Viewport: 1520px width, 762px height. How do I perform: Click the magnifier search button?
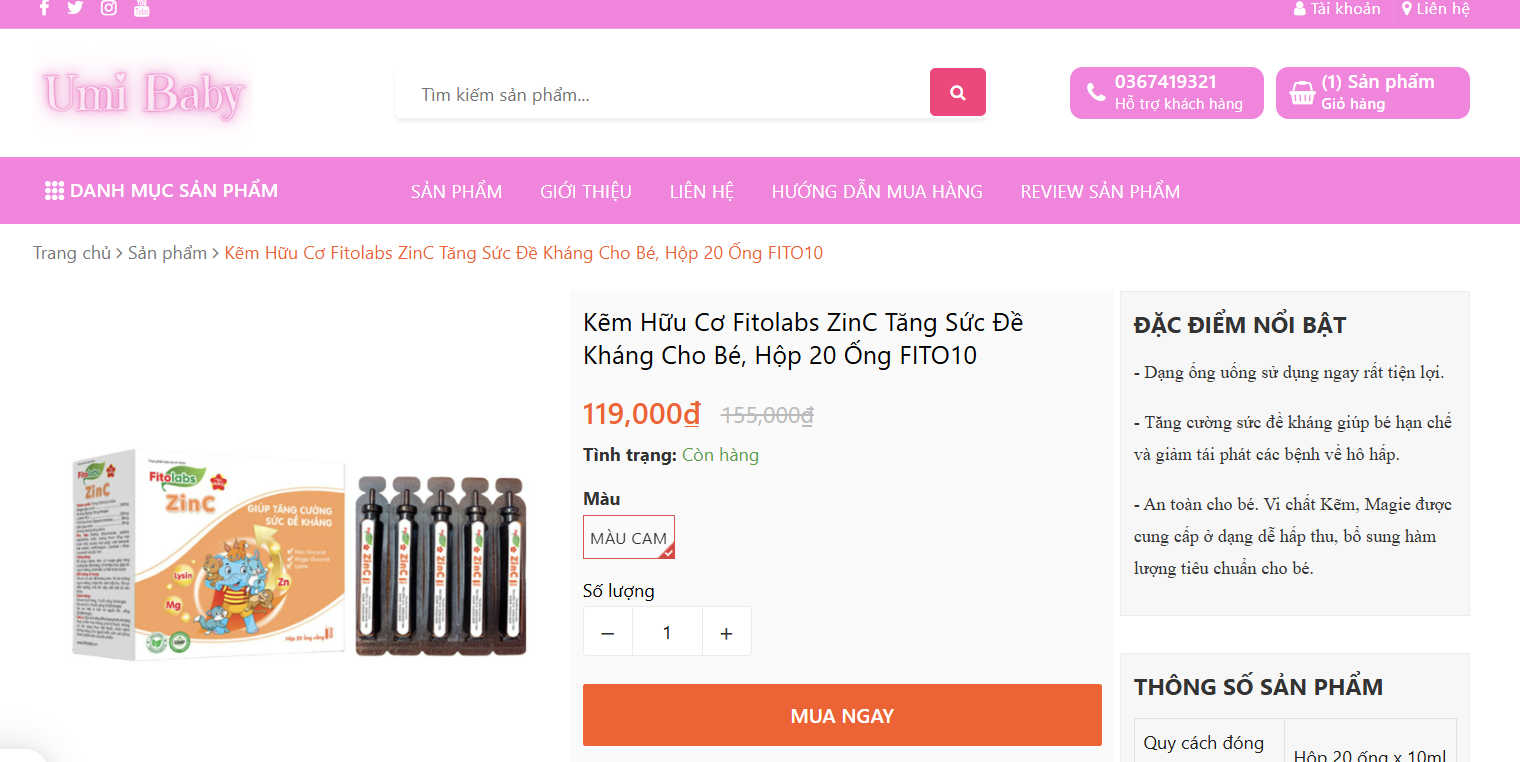coord(958,92)
